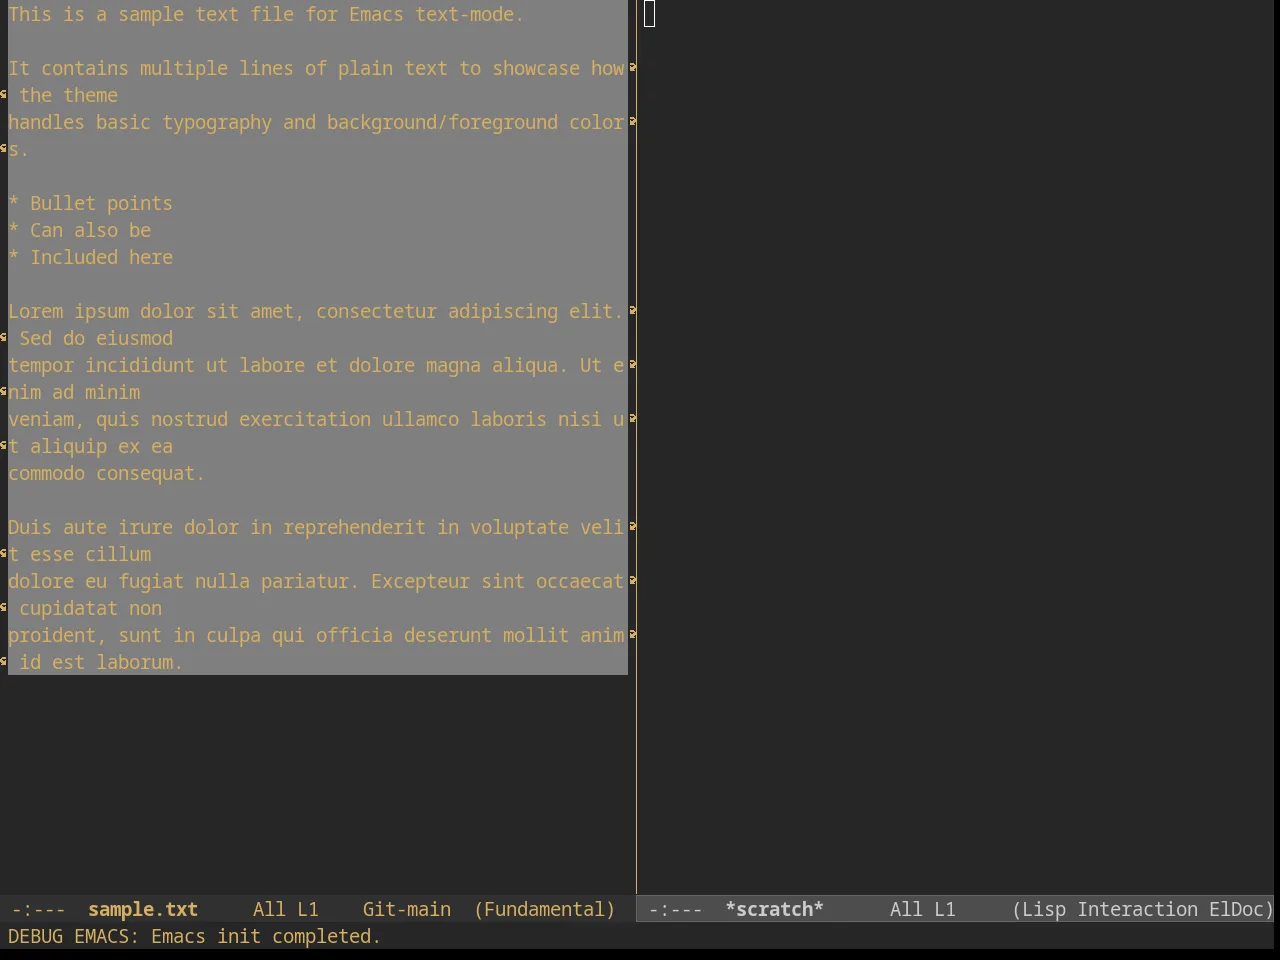Click on 'id est laborum.' line
This screenshot has height=960, width=1280.
coord(100,662)
